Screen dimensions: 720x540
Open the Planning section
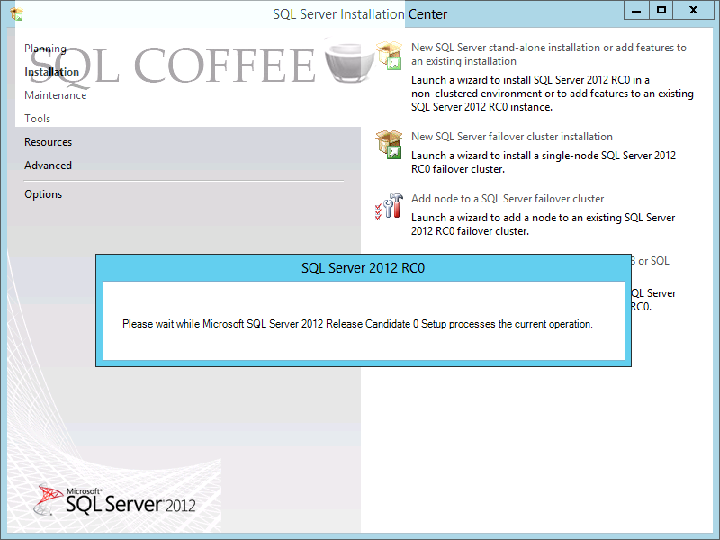click(45, 49)
